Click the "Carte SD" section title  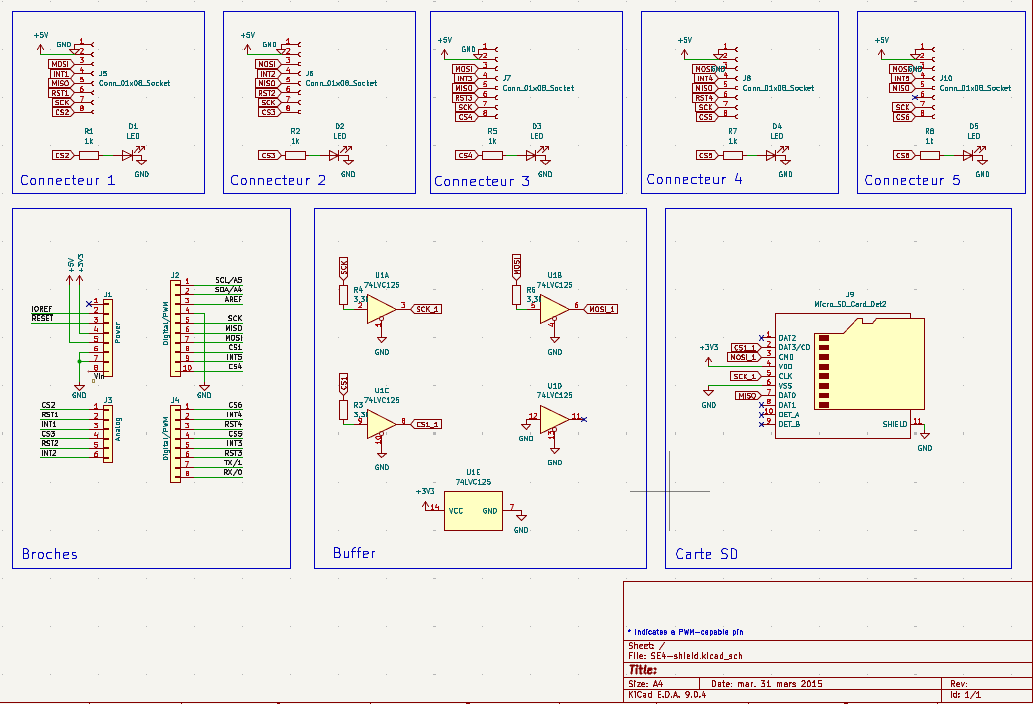(706, 554)
